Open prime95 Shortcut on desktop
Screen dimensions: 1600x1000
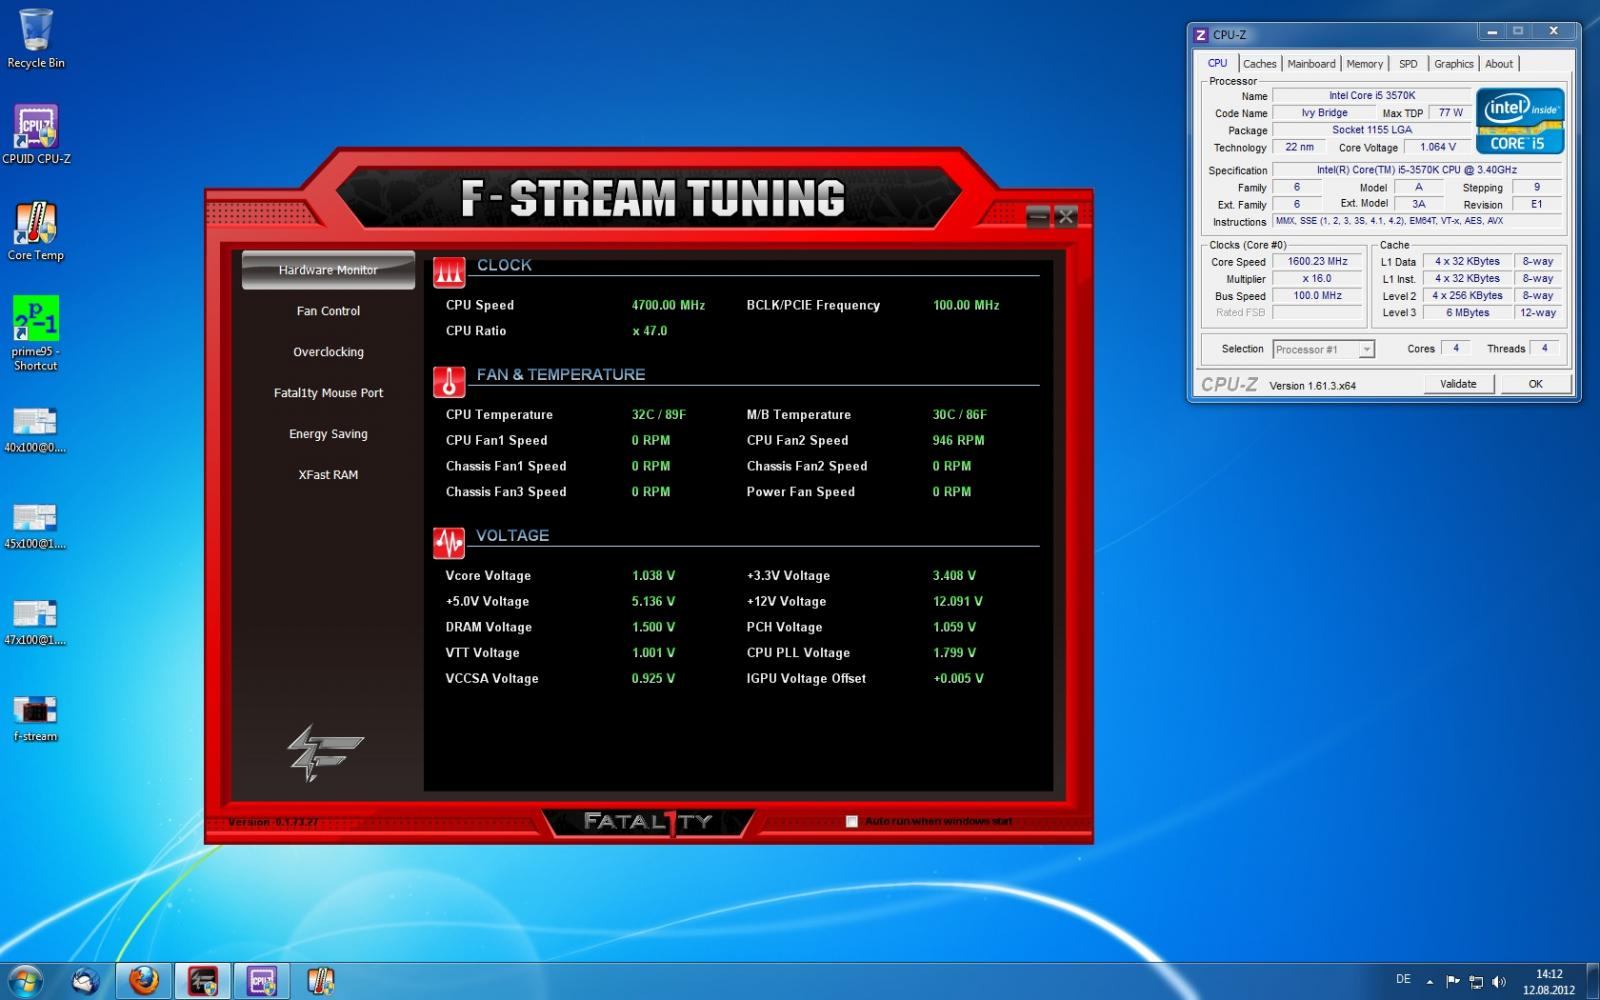pyautogui.click(x=36, y=333)
